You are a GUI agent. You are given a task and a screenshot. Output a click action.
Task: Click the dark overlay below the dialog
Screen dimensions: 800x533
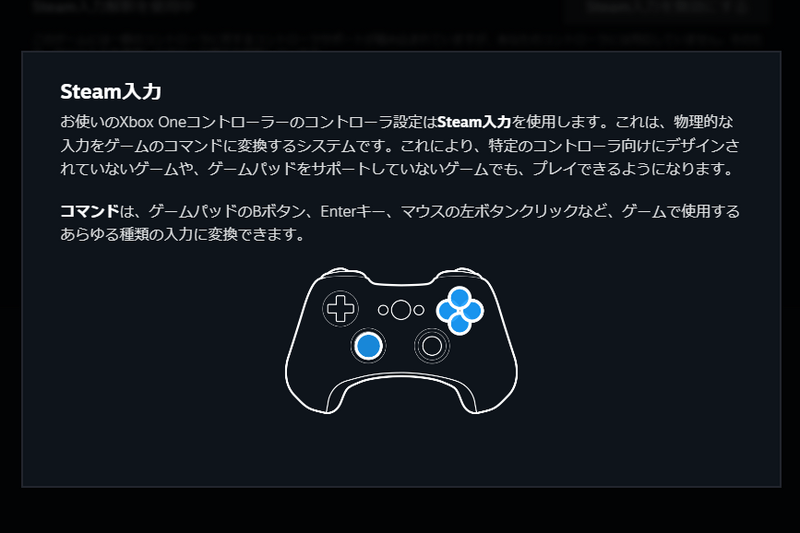pos(400,510)
